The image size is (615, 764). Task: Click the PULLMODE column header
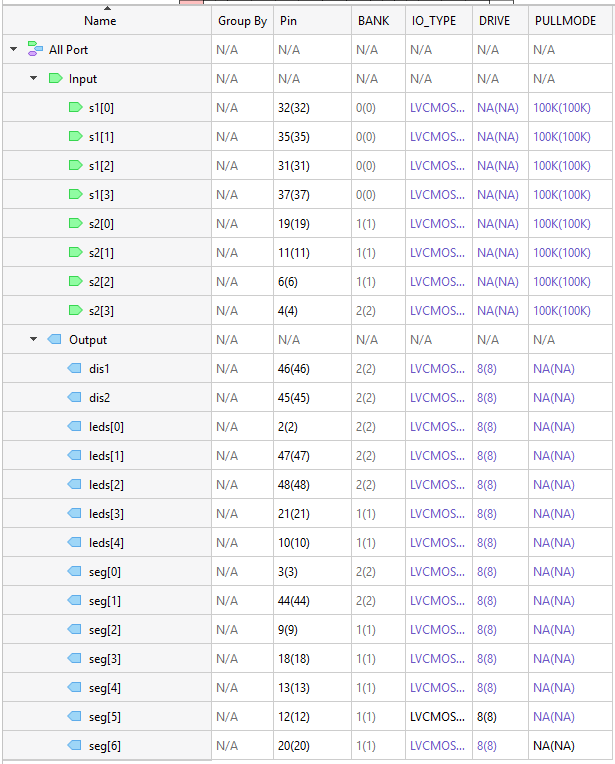tap(565, 21)
